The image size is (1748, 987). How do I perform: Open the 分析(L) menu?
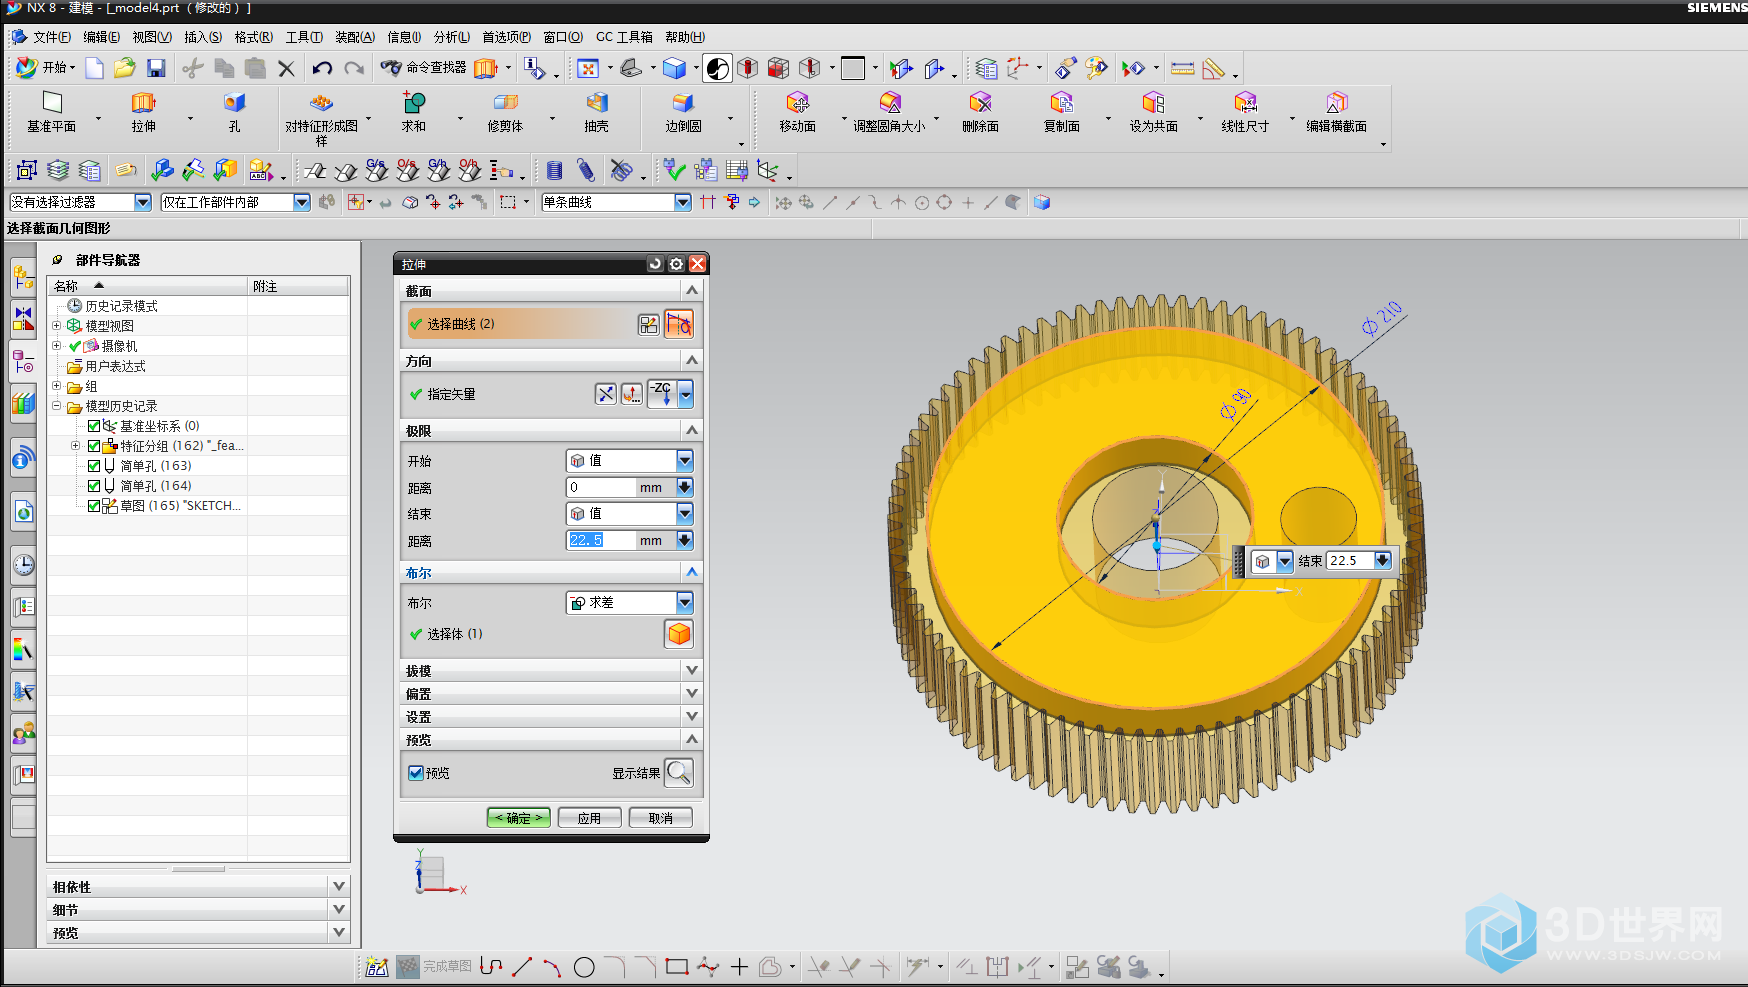(x=452, y=37)
